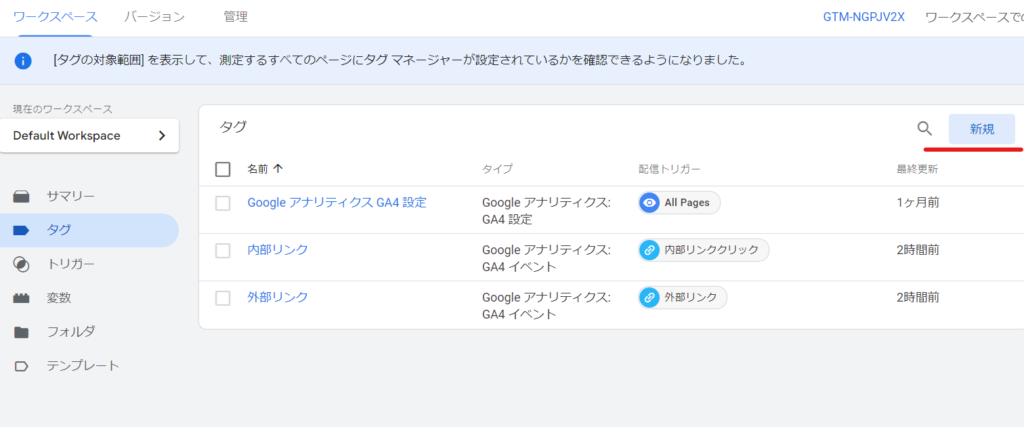Screen dimensions: 1024x427
Task: Click the トリガー circle icon in sidebar
Action: pyautogui.click(x=21, y=264)
